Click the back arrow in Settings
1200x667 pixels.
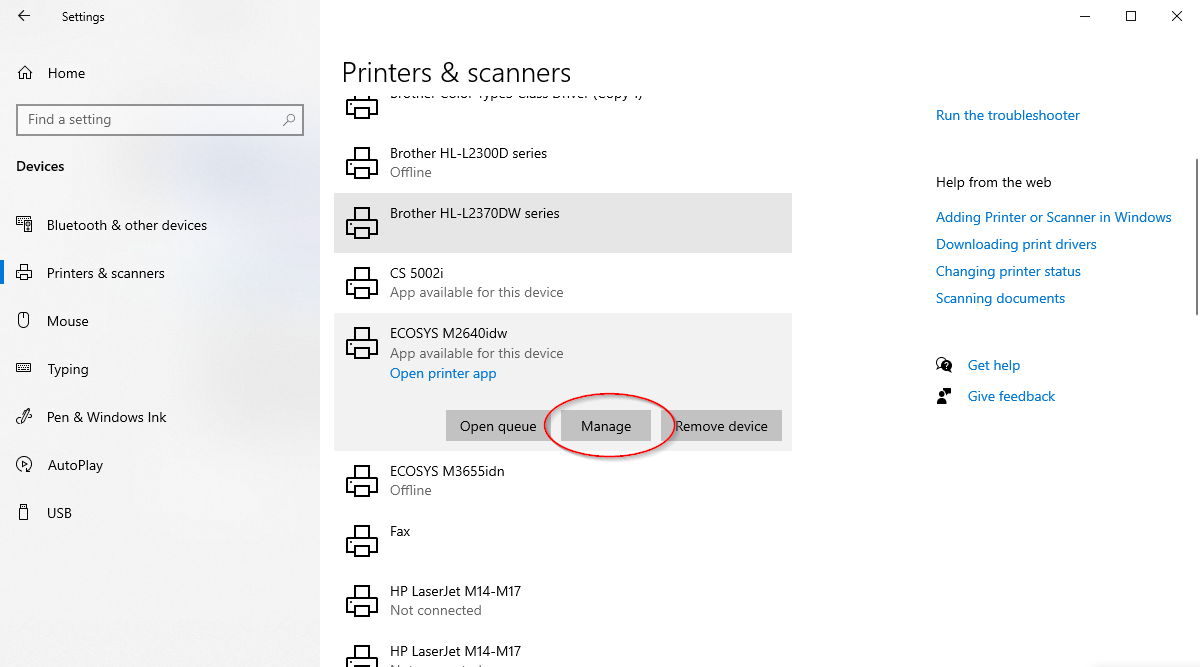[24, 16]
